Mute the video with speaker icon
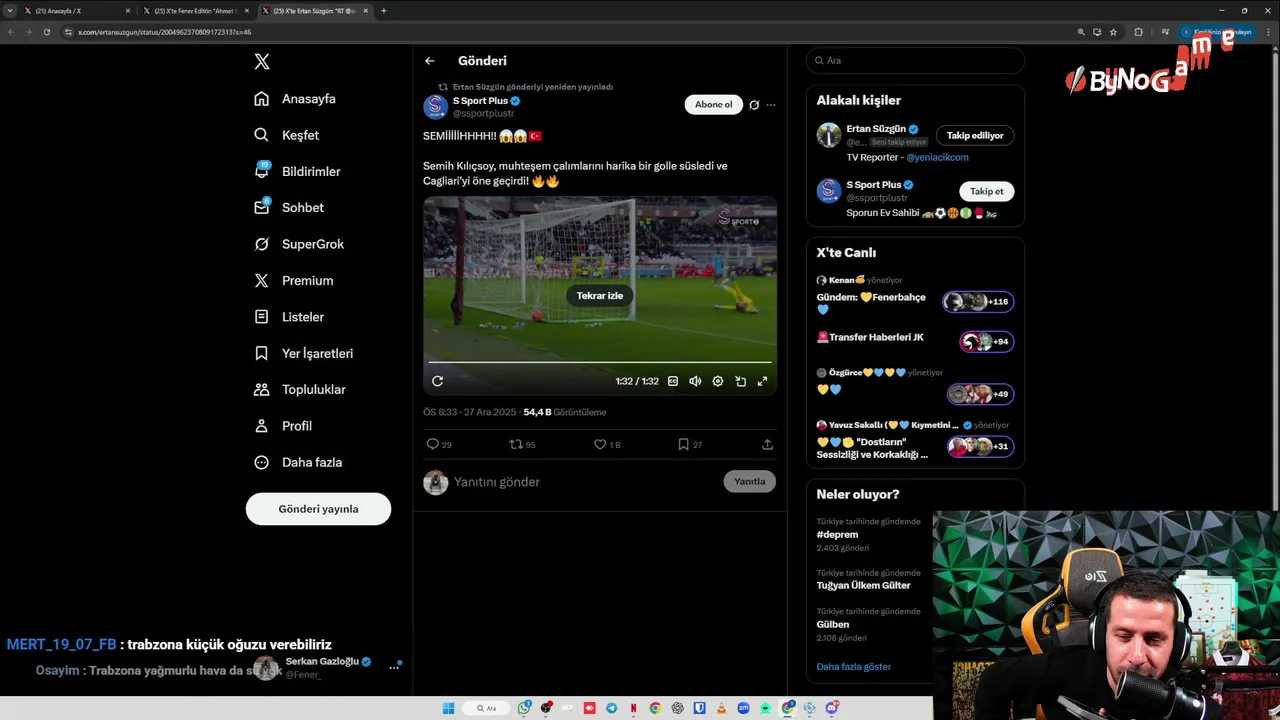 point(695,381)
